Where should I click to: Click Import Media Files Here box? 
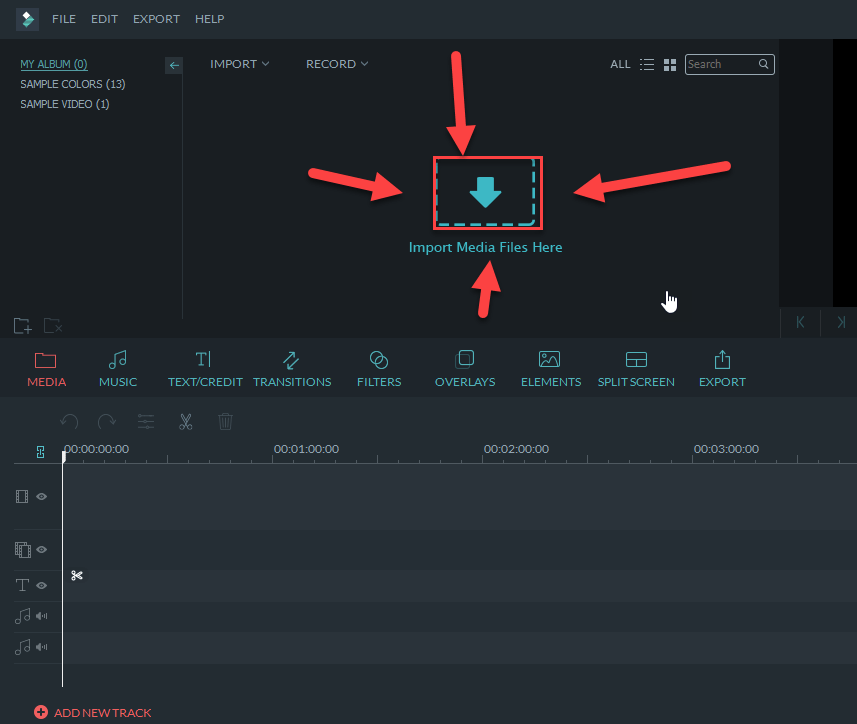(x=486, y=192)
